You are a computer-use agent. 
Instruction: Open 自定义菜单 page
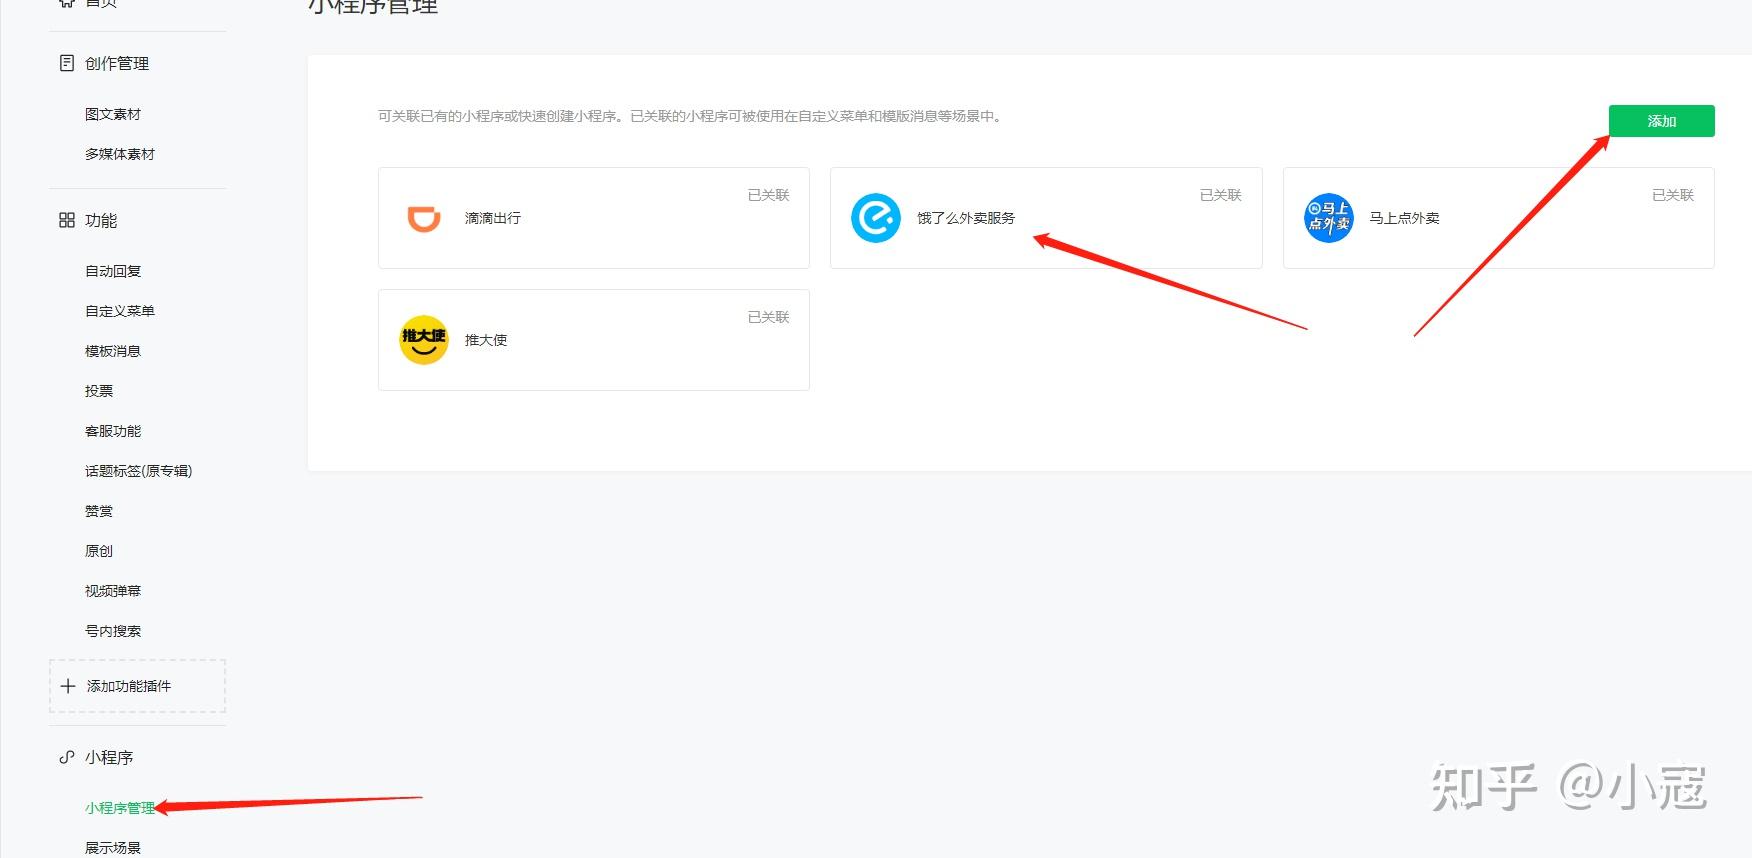pos(120,311)
